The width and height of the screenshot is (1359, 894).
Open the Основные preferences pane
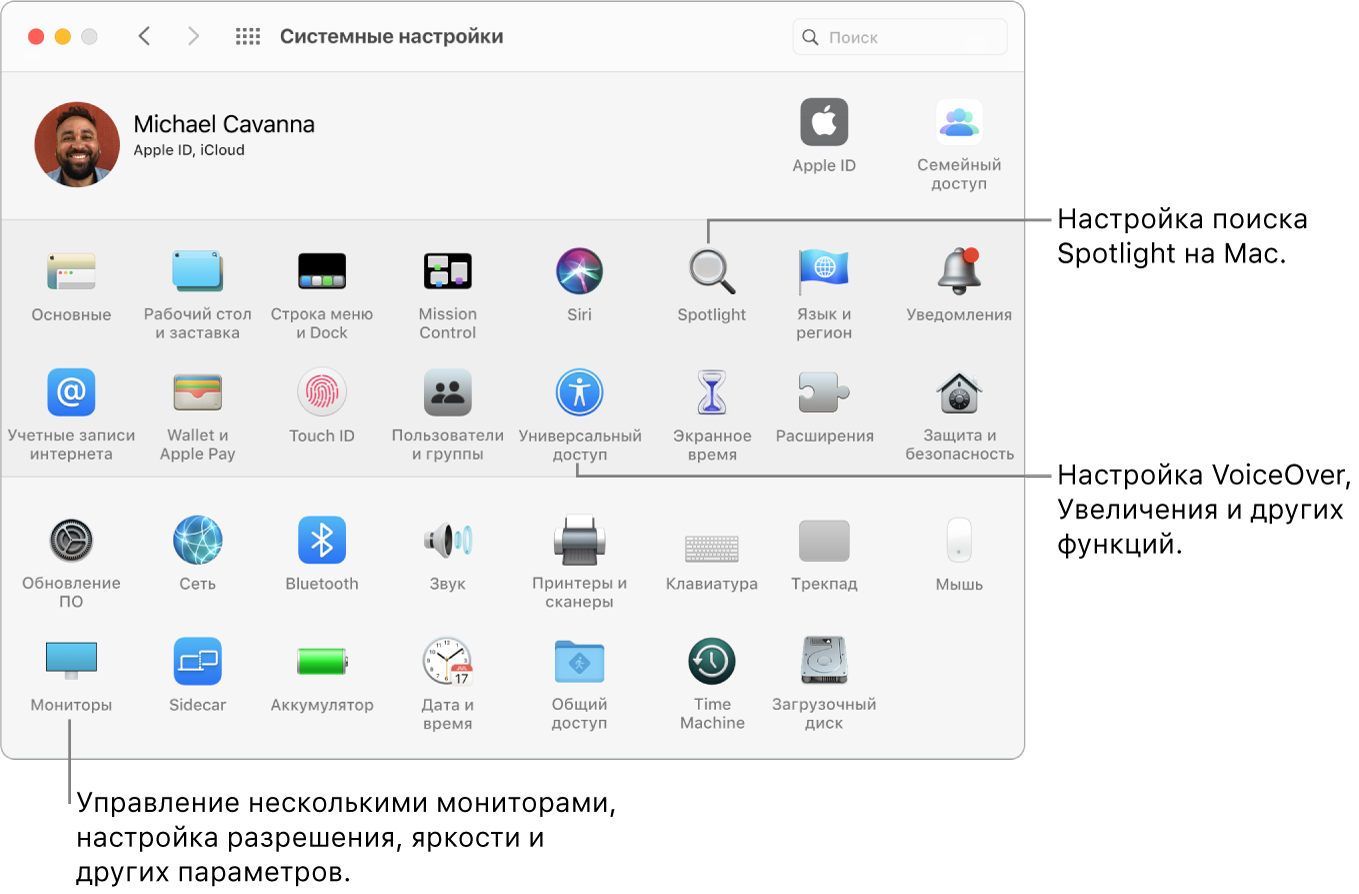point(71,271)
